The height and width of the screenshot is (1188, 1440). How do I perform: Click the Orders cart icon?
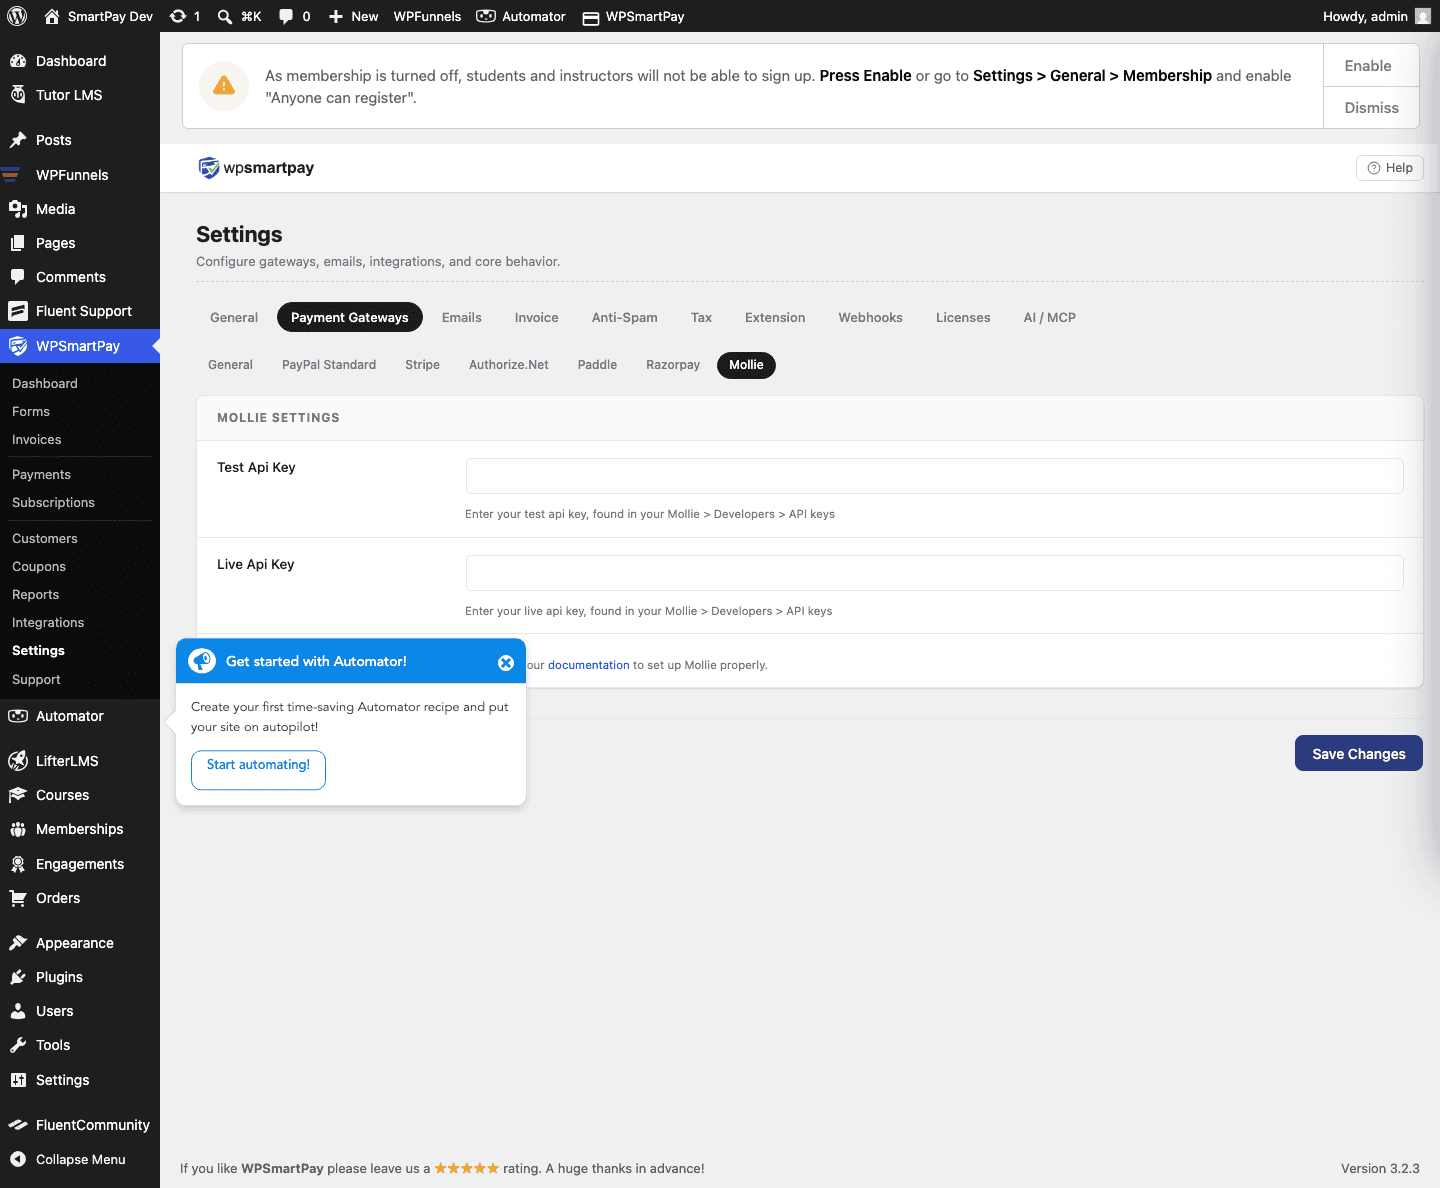[x=18, y=898]
